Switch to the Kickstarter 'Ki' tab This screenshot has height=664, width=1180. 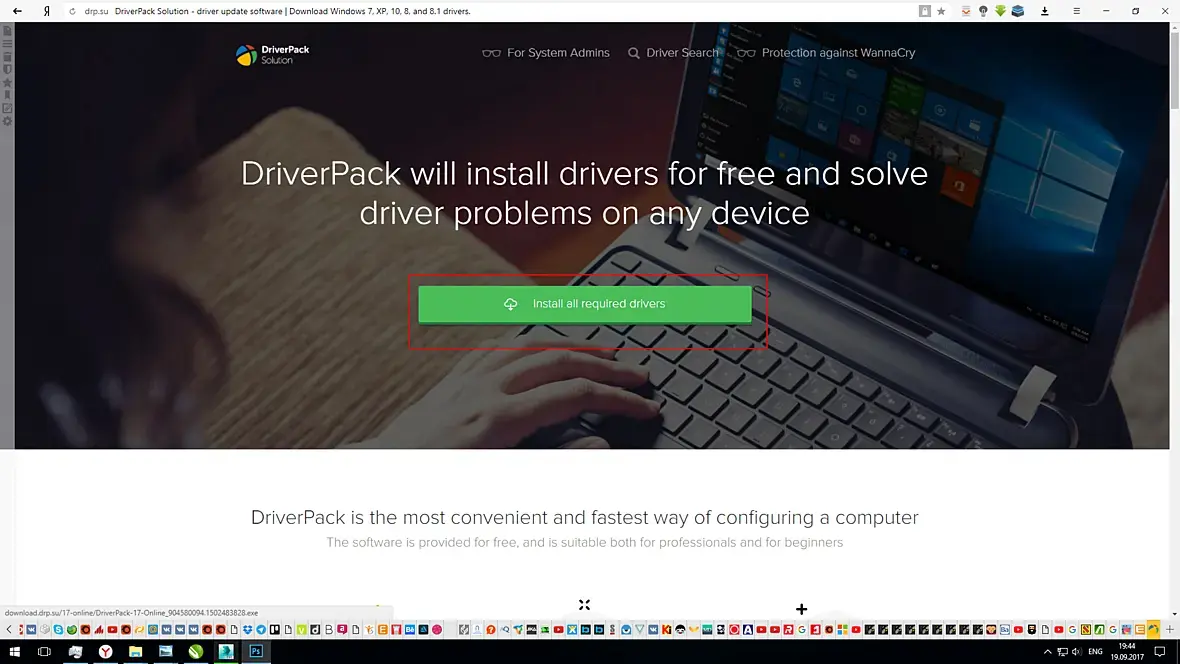(667, 629)
